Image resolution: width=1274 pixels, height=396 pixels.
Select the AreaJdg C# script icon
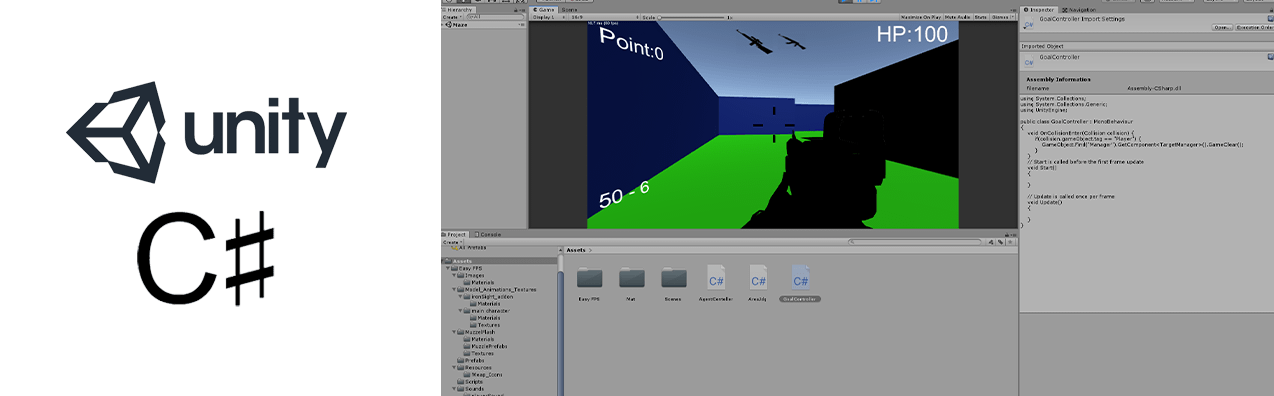pos(758,278)
